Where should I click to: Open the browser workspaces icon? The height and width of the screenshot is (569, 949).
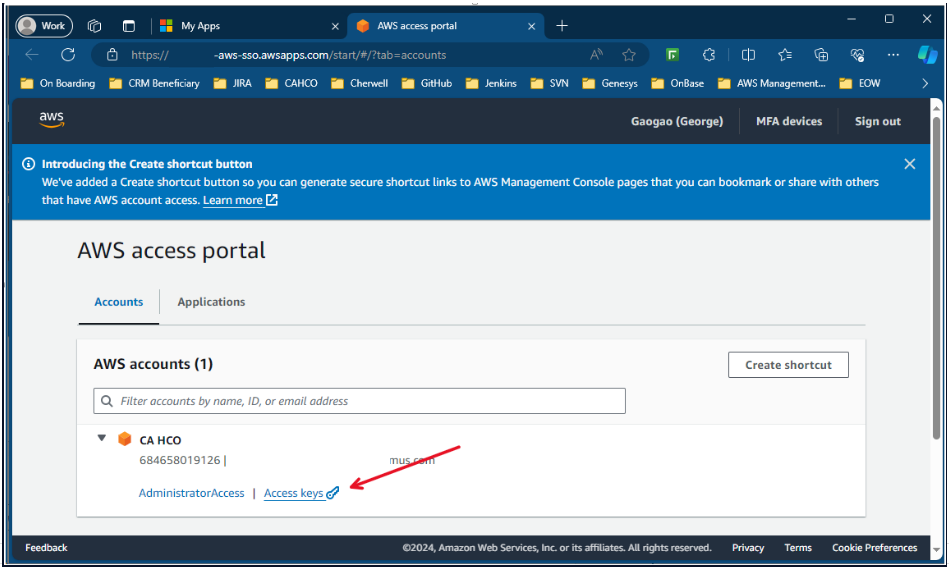94,26
